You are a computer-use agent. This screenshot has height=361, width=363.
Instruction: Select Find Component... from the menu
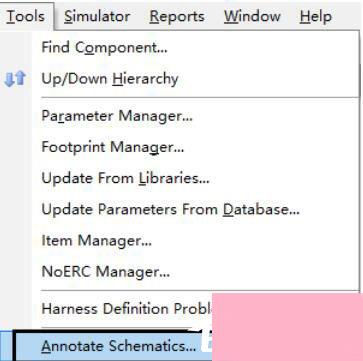click(x=196, y=47)
